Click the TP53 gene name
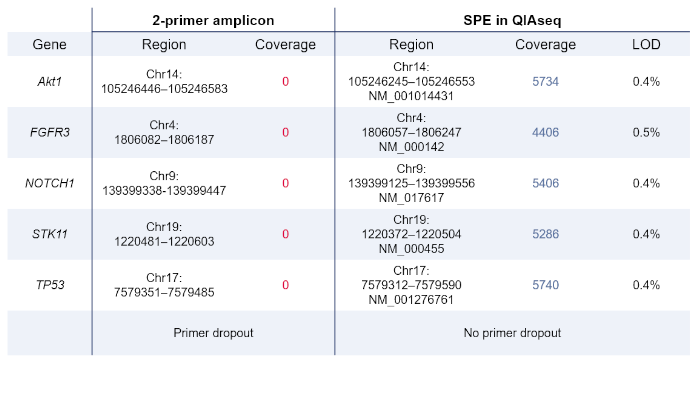The height and width of the screenshot is (394, 700). point(50,285)
